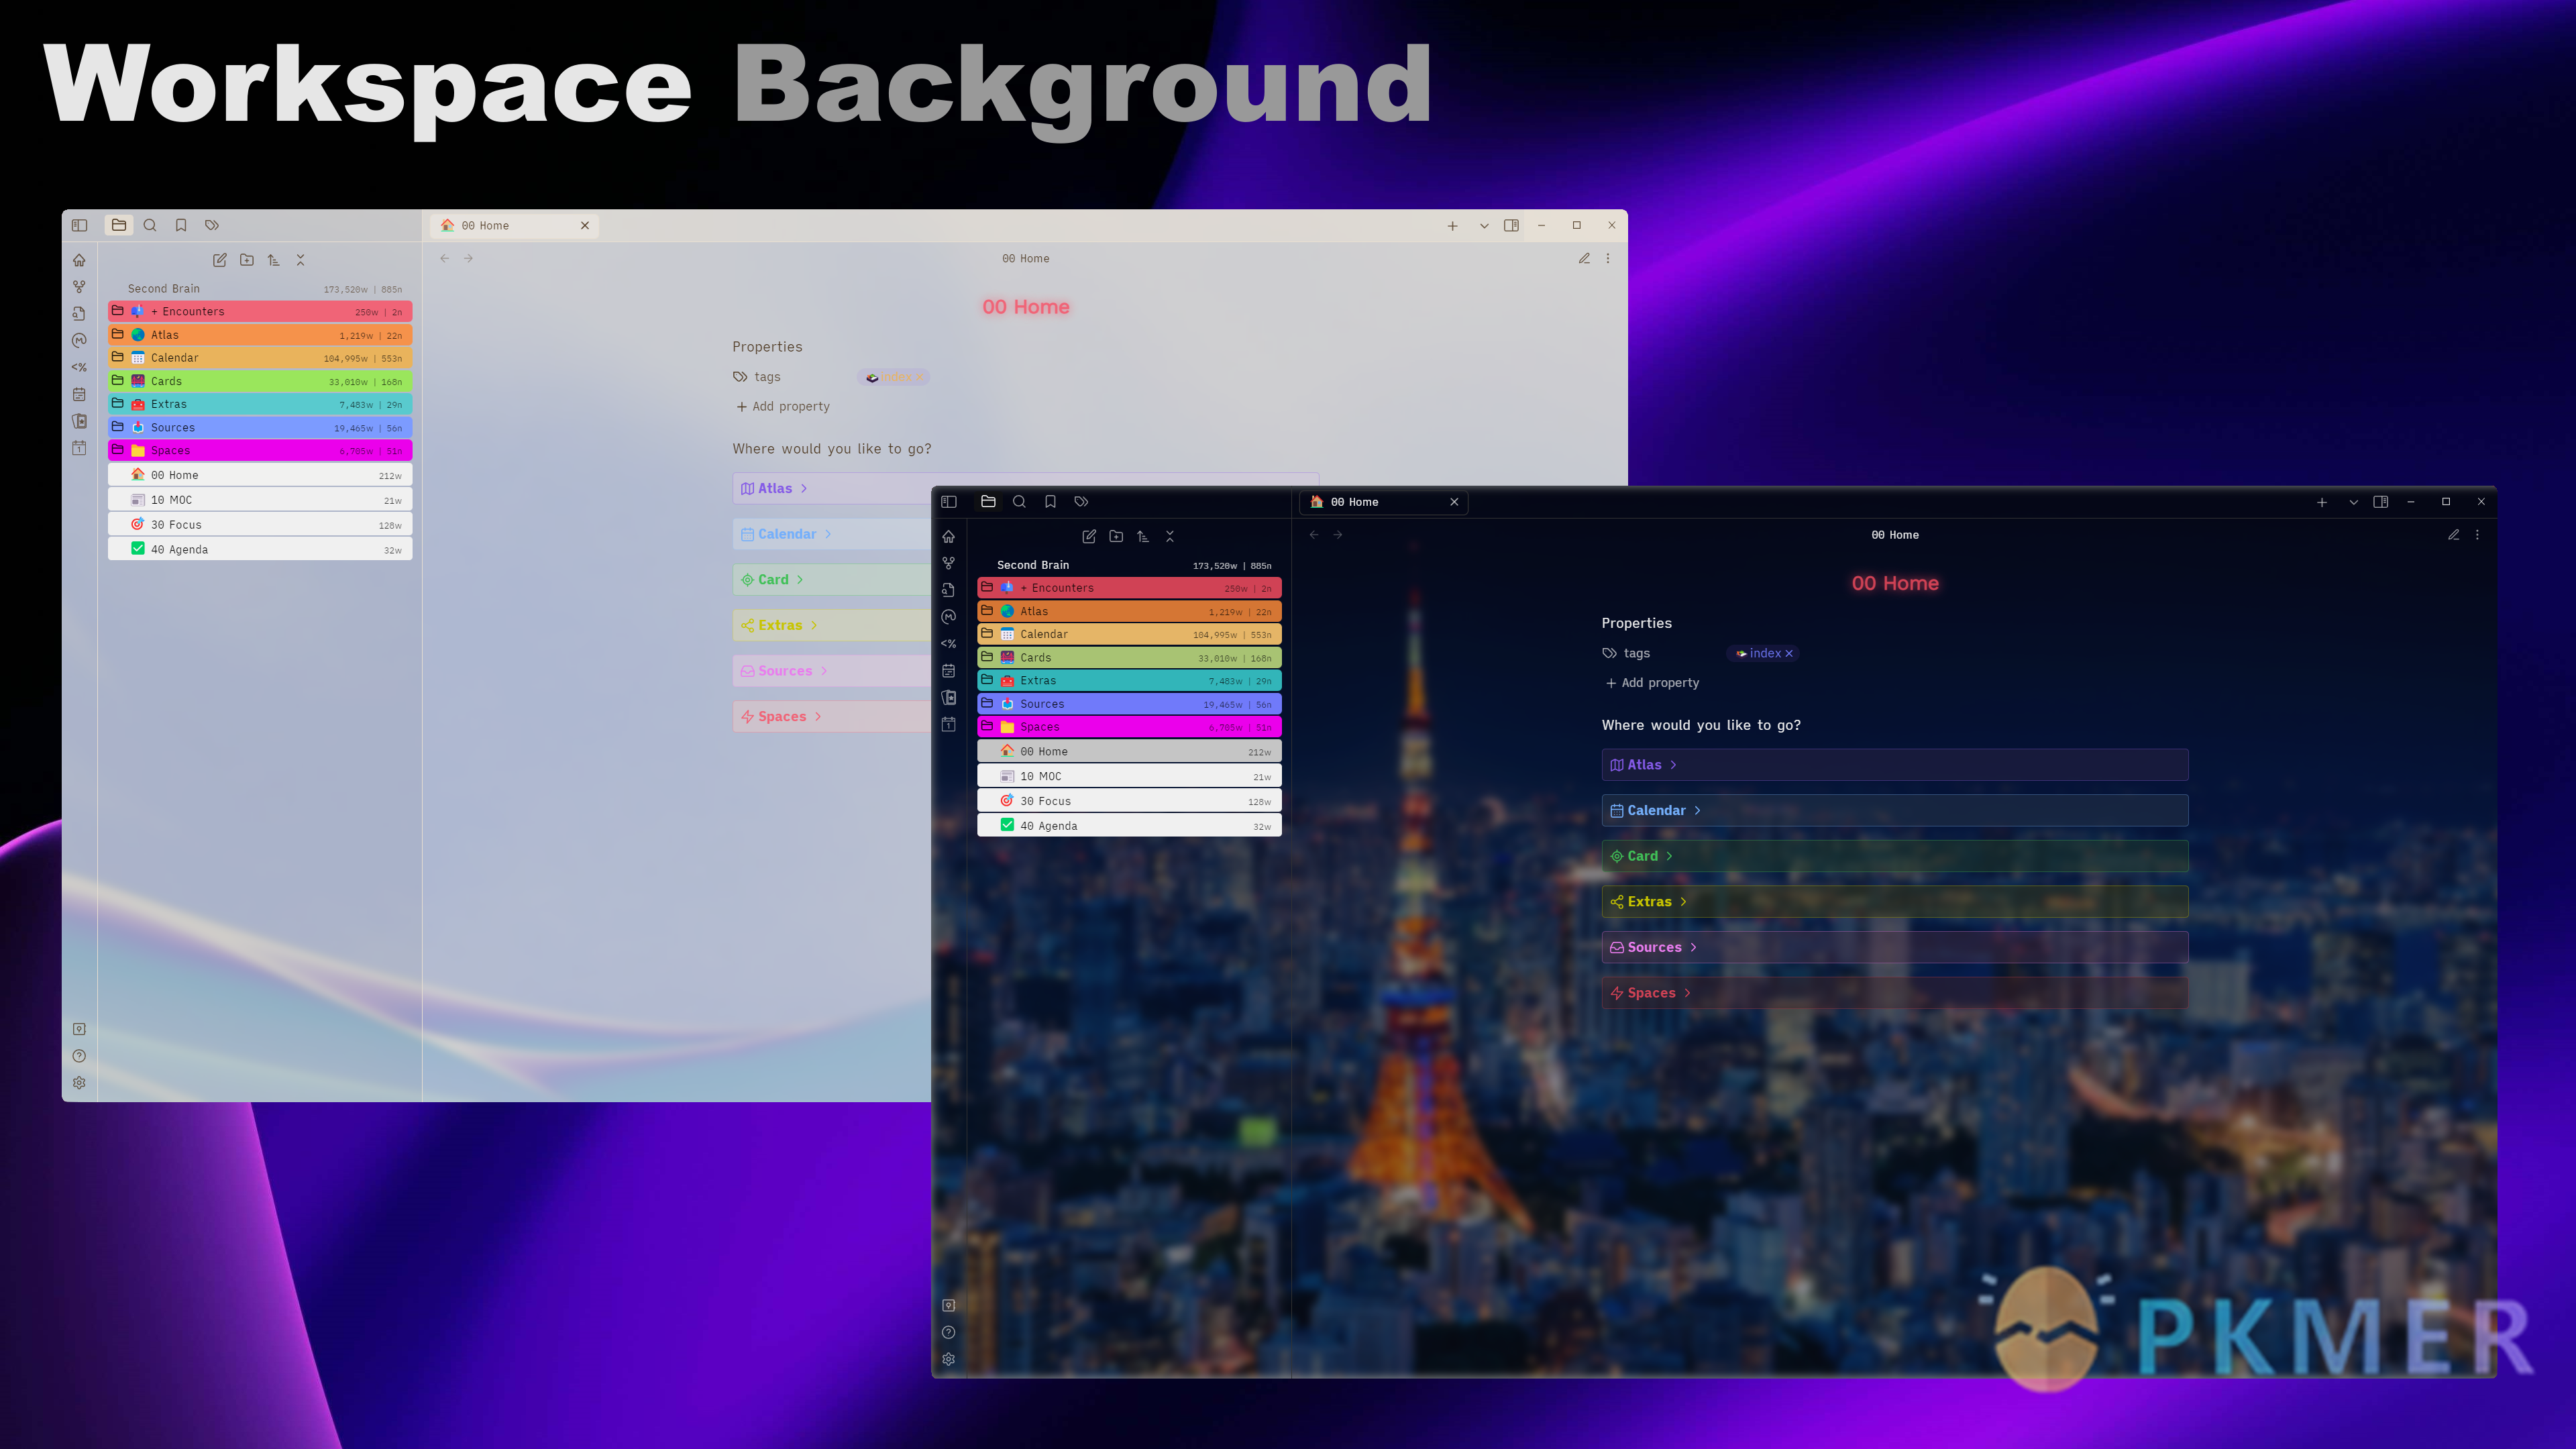Open tab list dropdown in light window

pos(1484,226)
